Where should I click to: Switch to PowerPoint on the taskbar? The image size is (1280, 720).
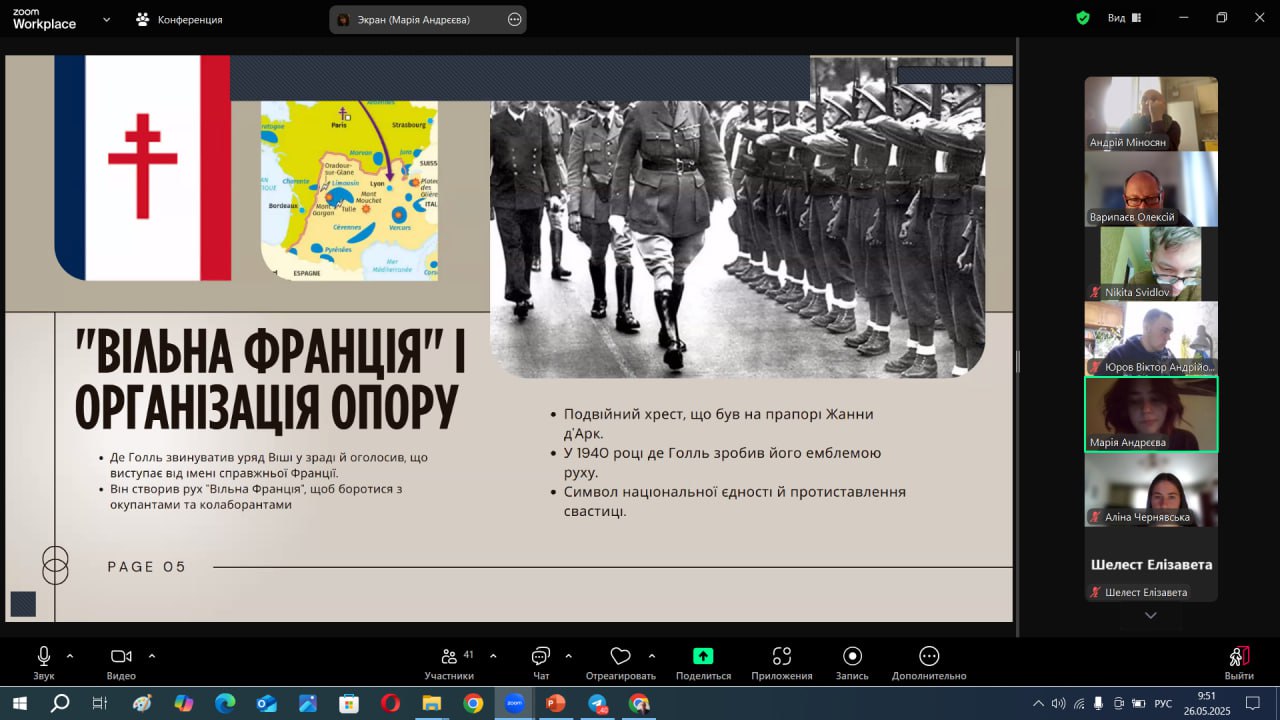(x=556, y=703)
